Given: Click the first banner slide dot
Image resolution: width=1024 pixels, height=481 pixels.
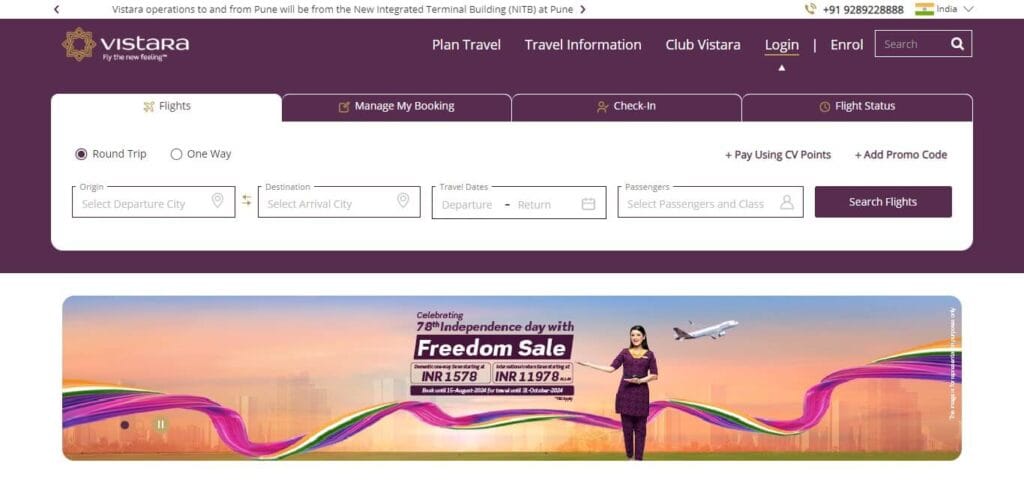Looking at the screenshot, I should point(125,425).
